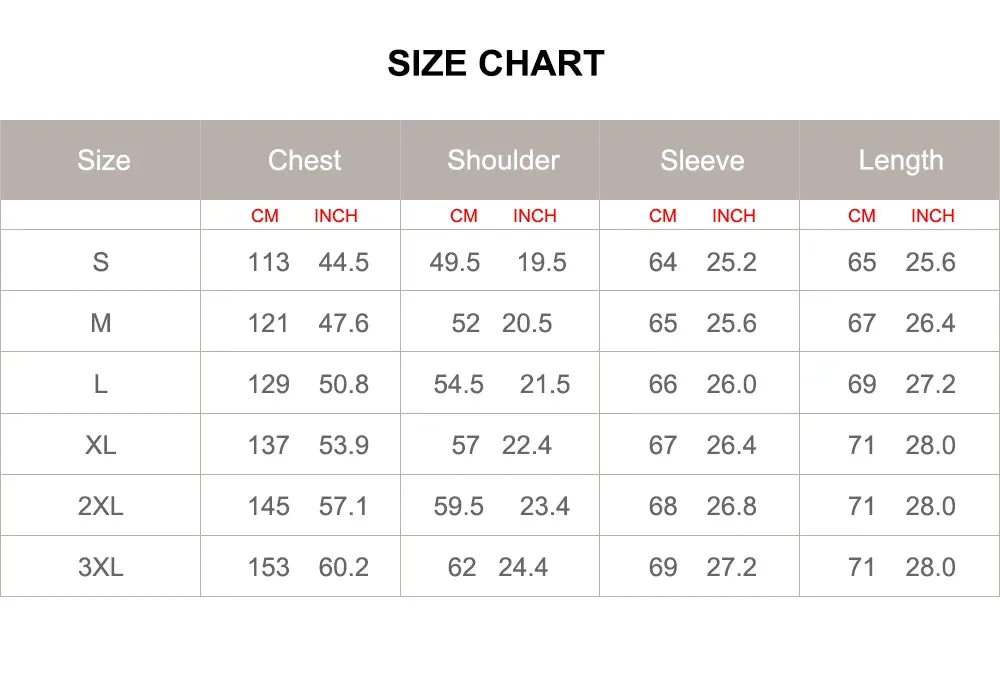1000x684 pixels.
Task: Click the Sleeve column header
Action: 702,160
